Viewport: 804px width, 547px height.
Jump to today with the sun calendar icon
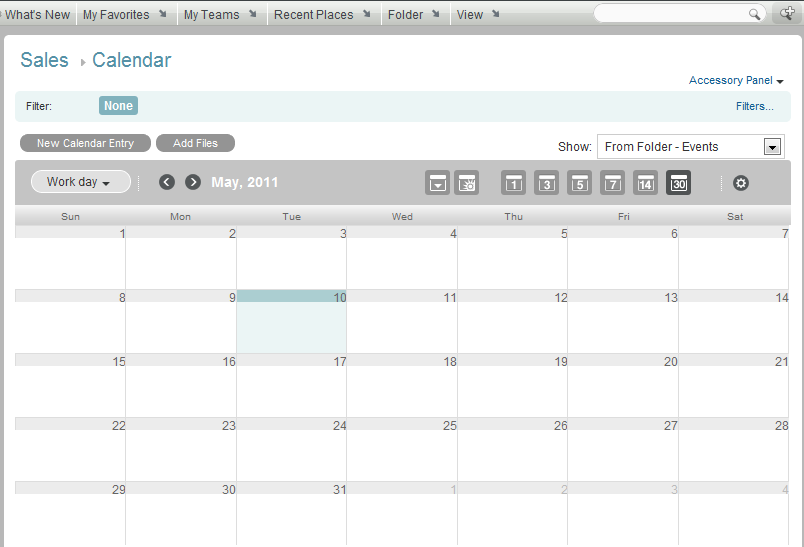[x=467, y=183]
